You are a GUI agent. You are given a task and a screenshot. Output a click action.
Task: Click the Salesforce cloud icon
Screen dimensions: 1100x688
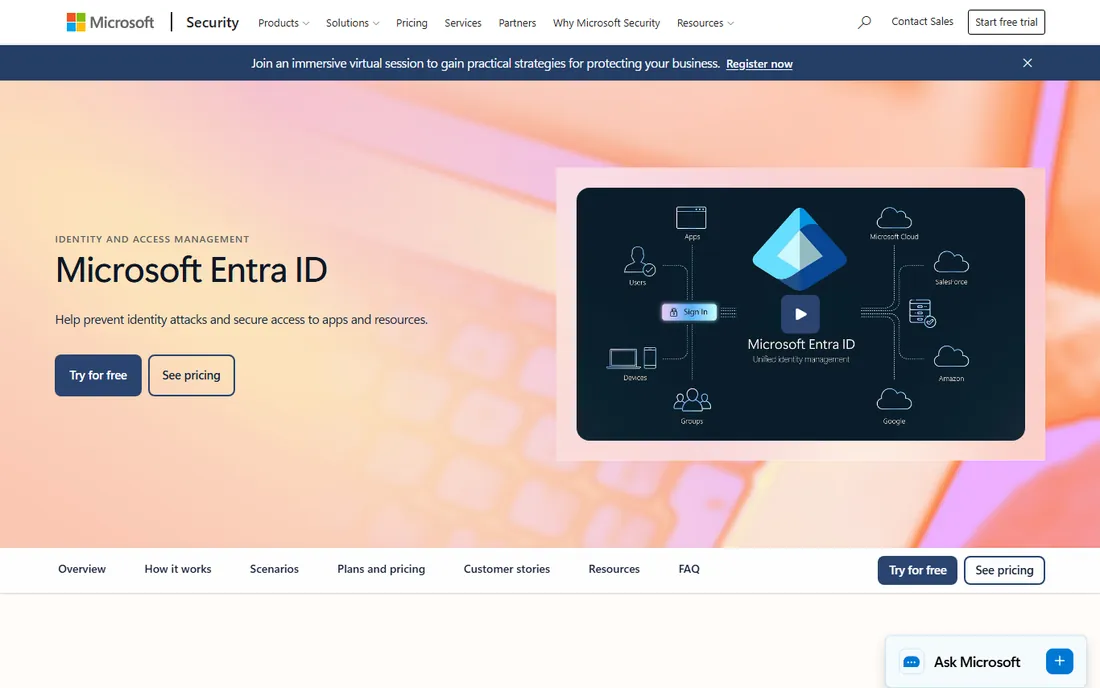tap(951, 262)
